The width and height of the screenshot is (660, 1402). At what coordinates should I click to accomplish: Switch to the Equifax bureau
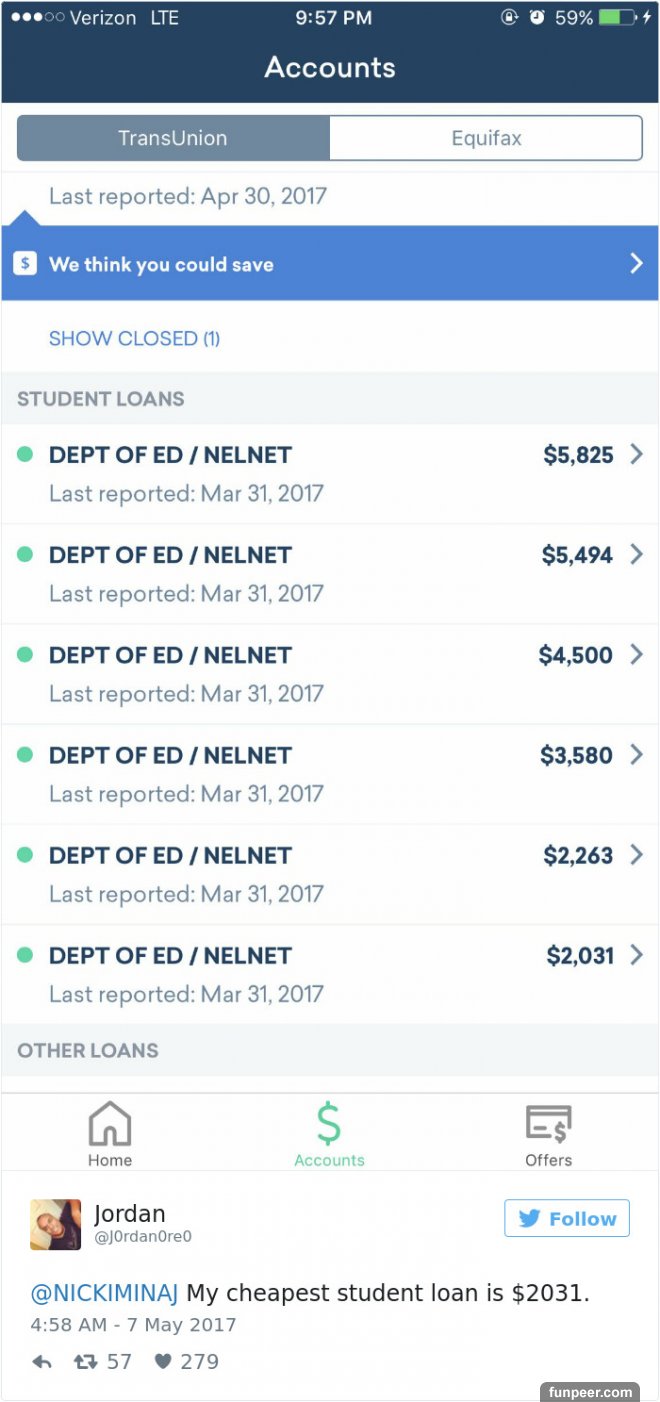pos(486,139)
